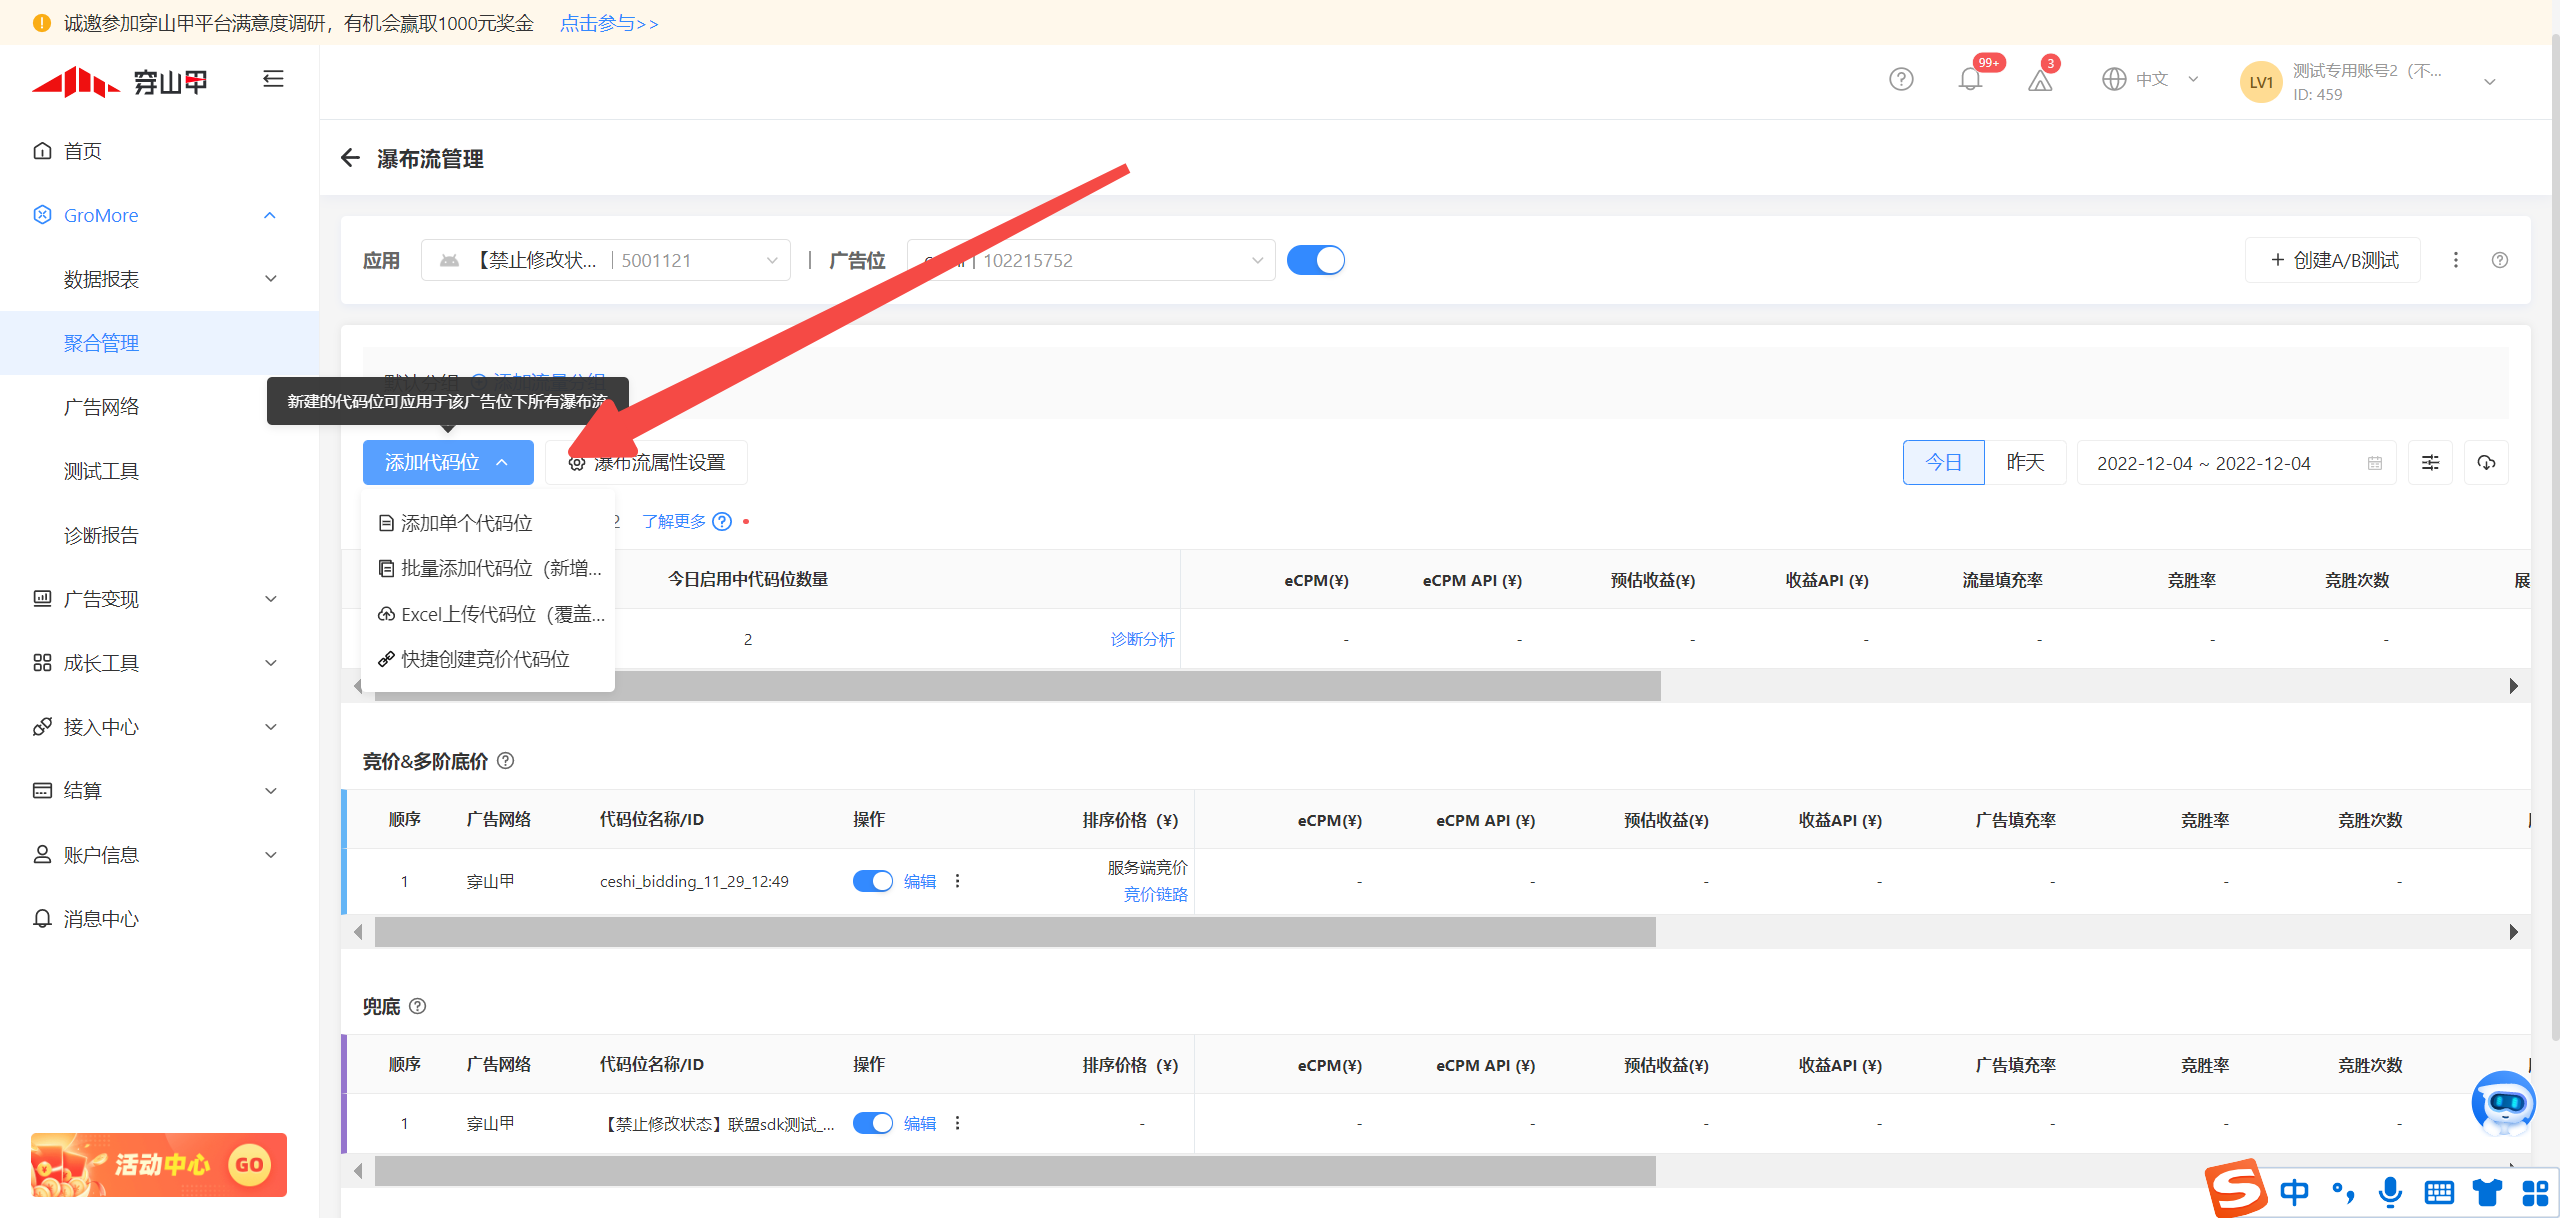2560x1218 pixels.
Task: Open the 广告位 dropdown showing 102215752
Action: (1091, 260)
